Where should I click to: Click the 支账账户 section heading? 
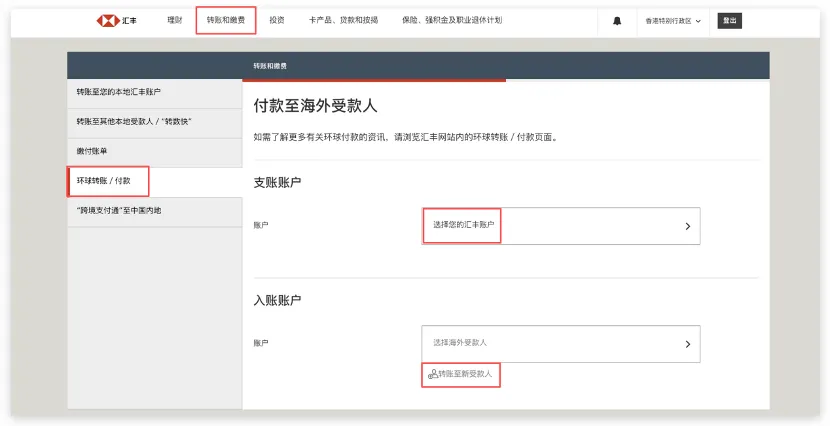click(x=277, y=183)
